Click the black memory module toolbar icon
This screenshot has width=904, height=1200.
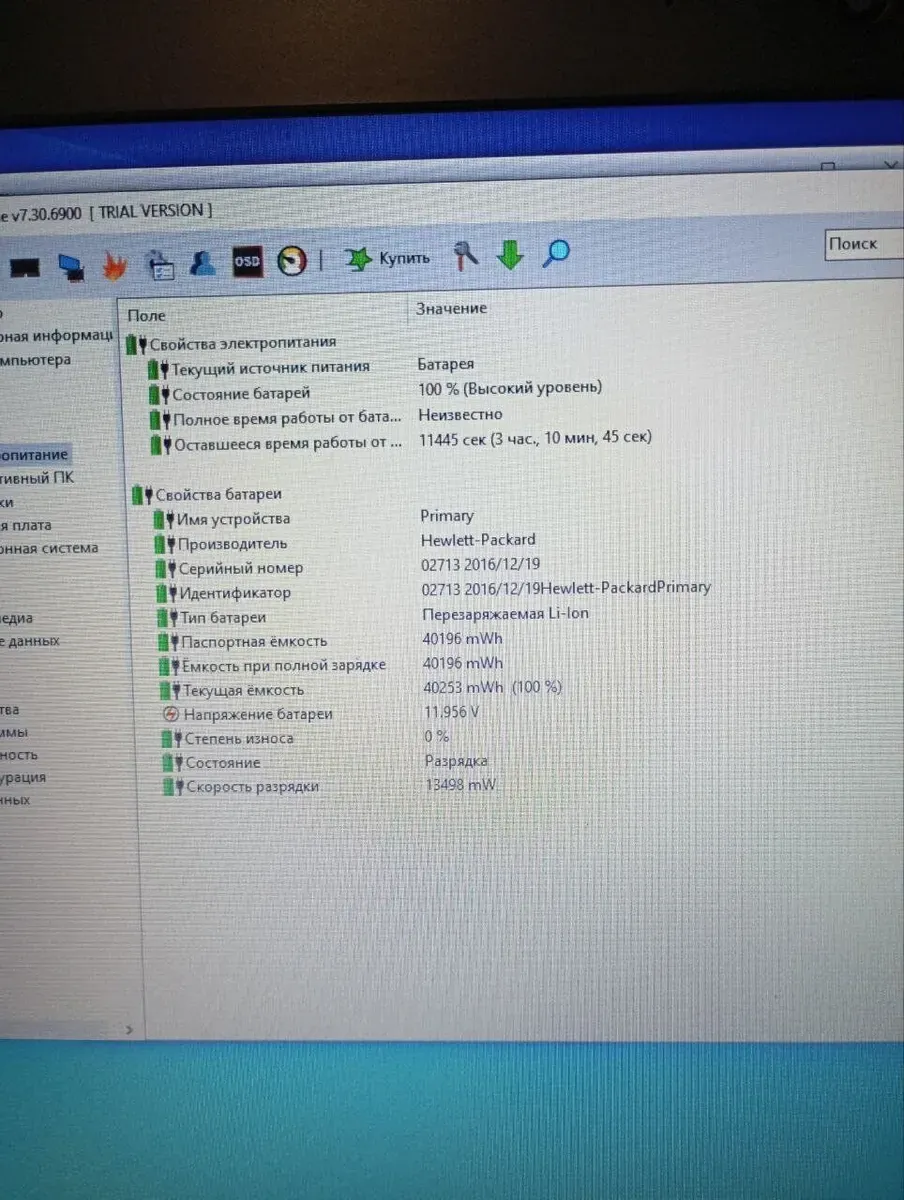(x=24, y=268)
